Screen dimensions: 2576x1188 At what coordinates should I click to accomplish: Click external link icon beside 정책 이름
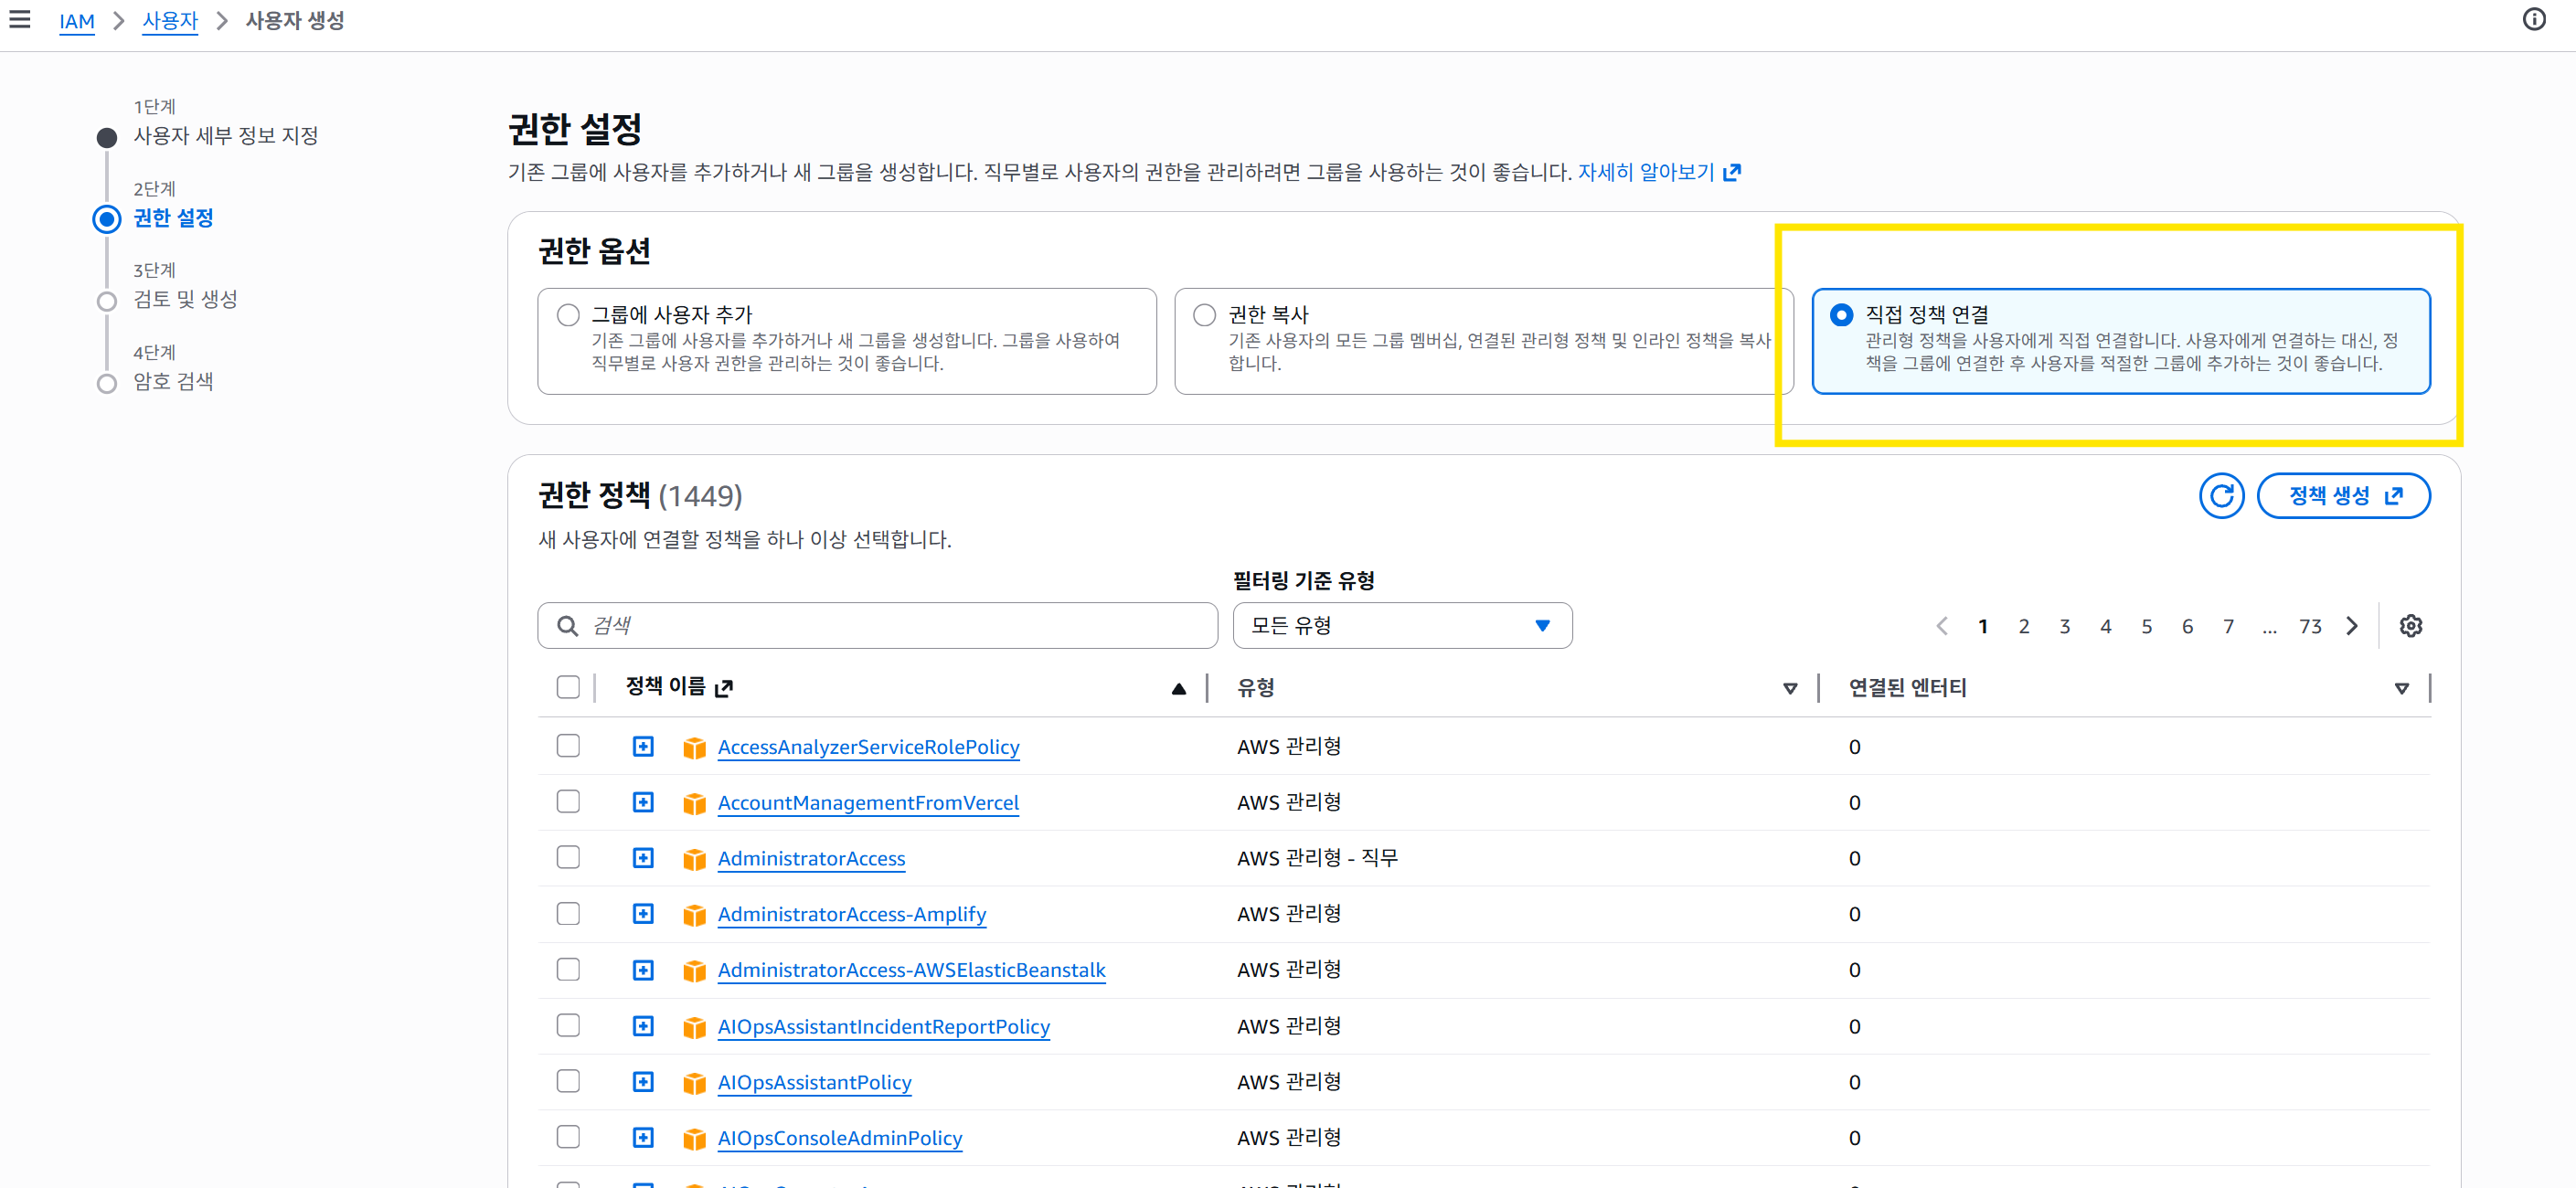pos(725,687)
